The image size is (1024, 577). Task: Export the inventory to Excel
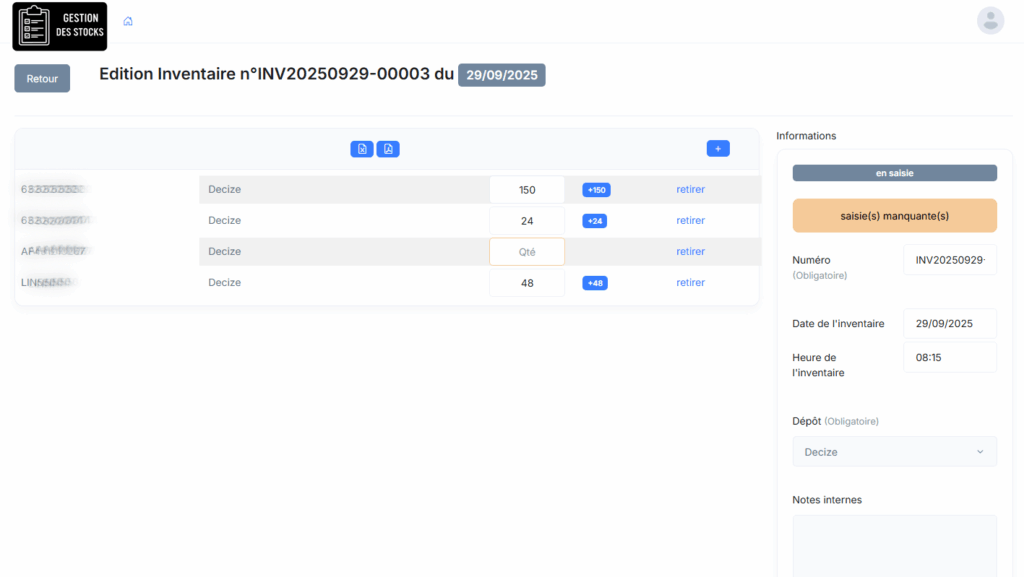pyautogui.click(x=361, y=149)
